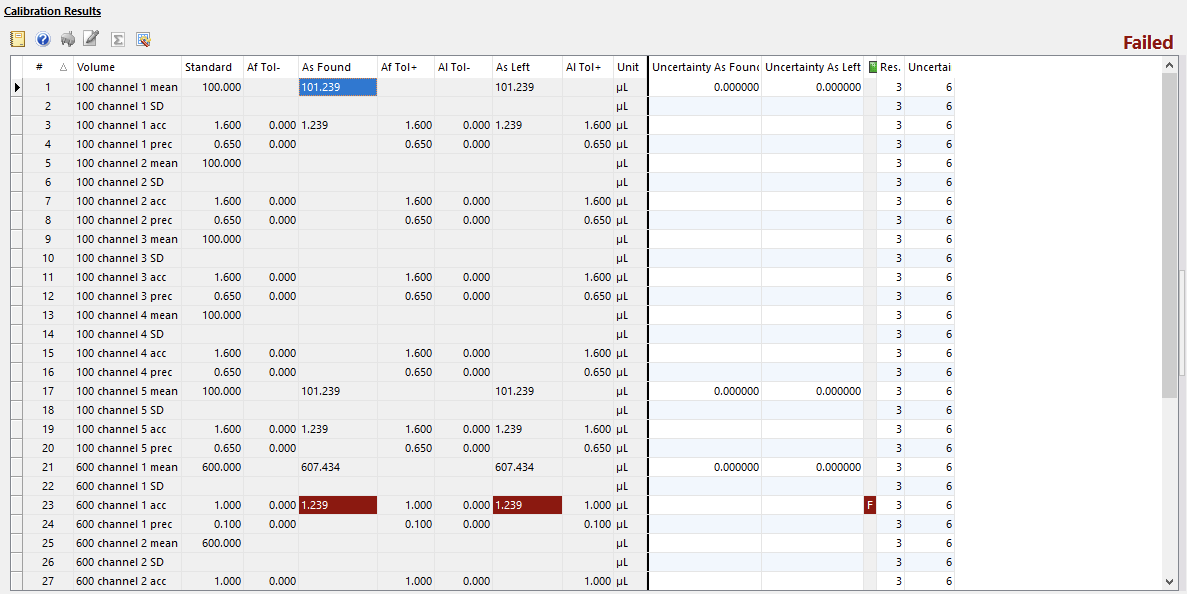Image resolution: width=1187 pixels, height=594 pixels.
Task: Click the Uncertainty As Left column header
Action: coord(812,67)
